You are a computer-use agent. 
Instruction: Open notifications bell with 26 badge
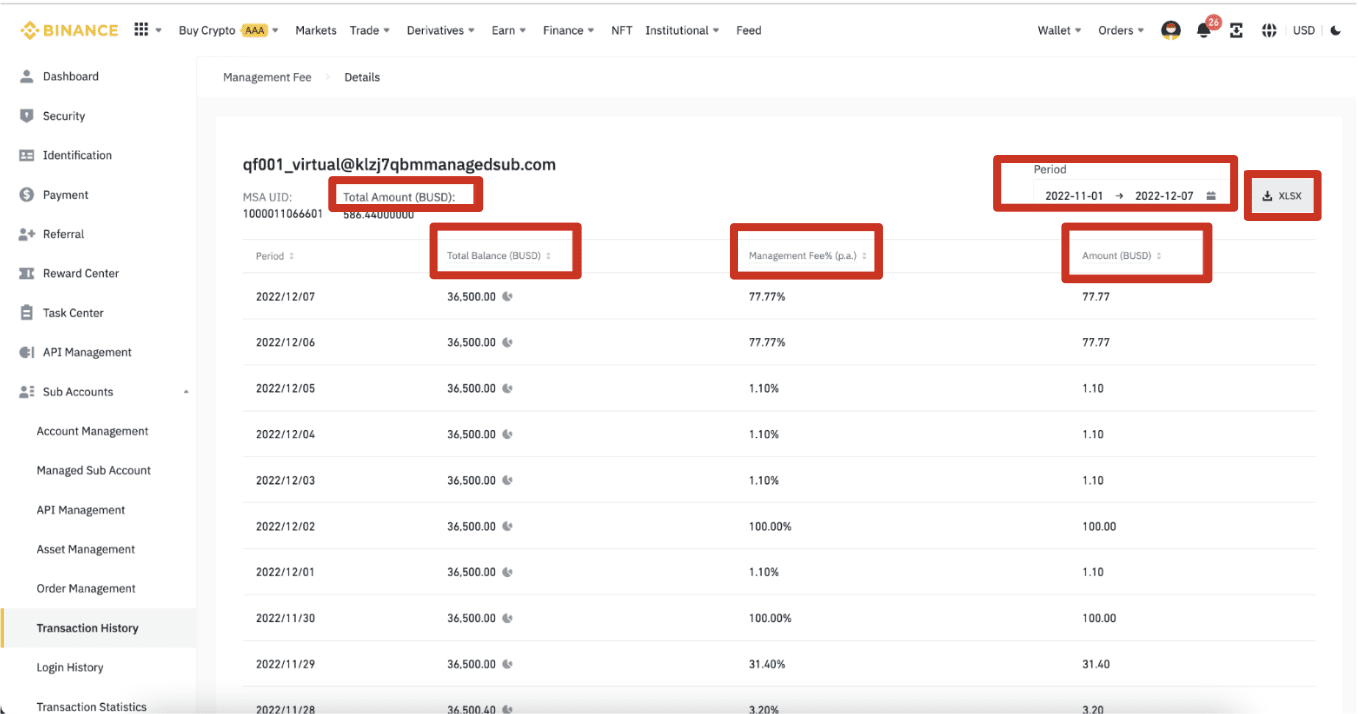(1204, 31)
